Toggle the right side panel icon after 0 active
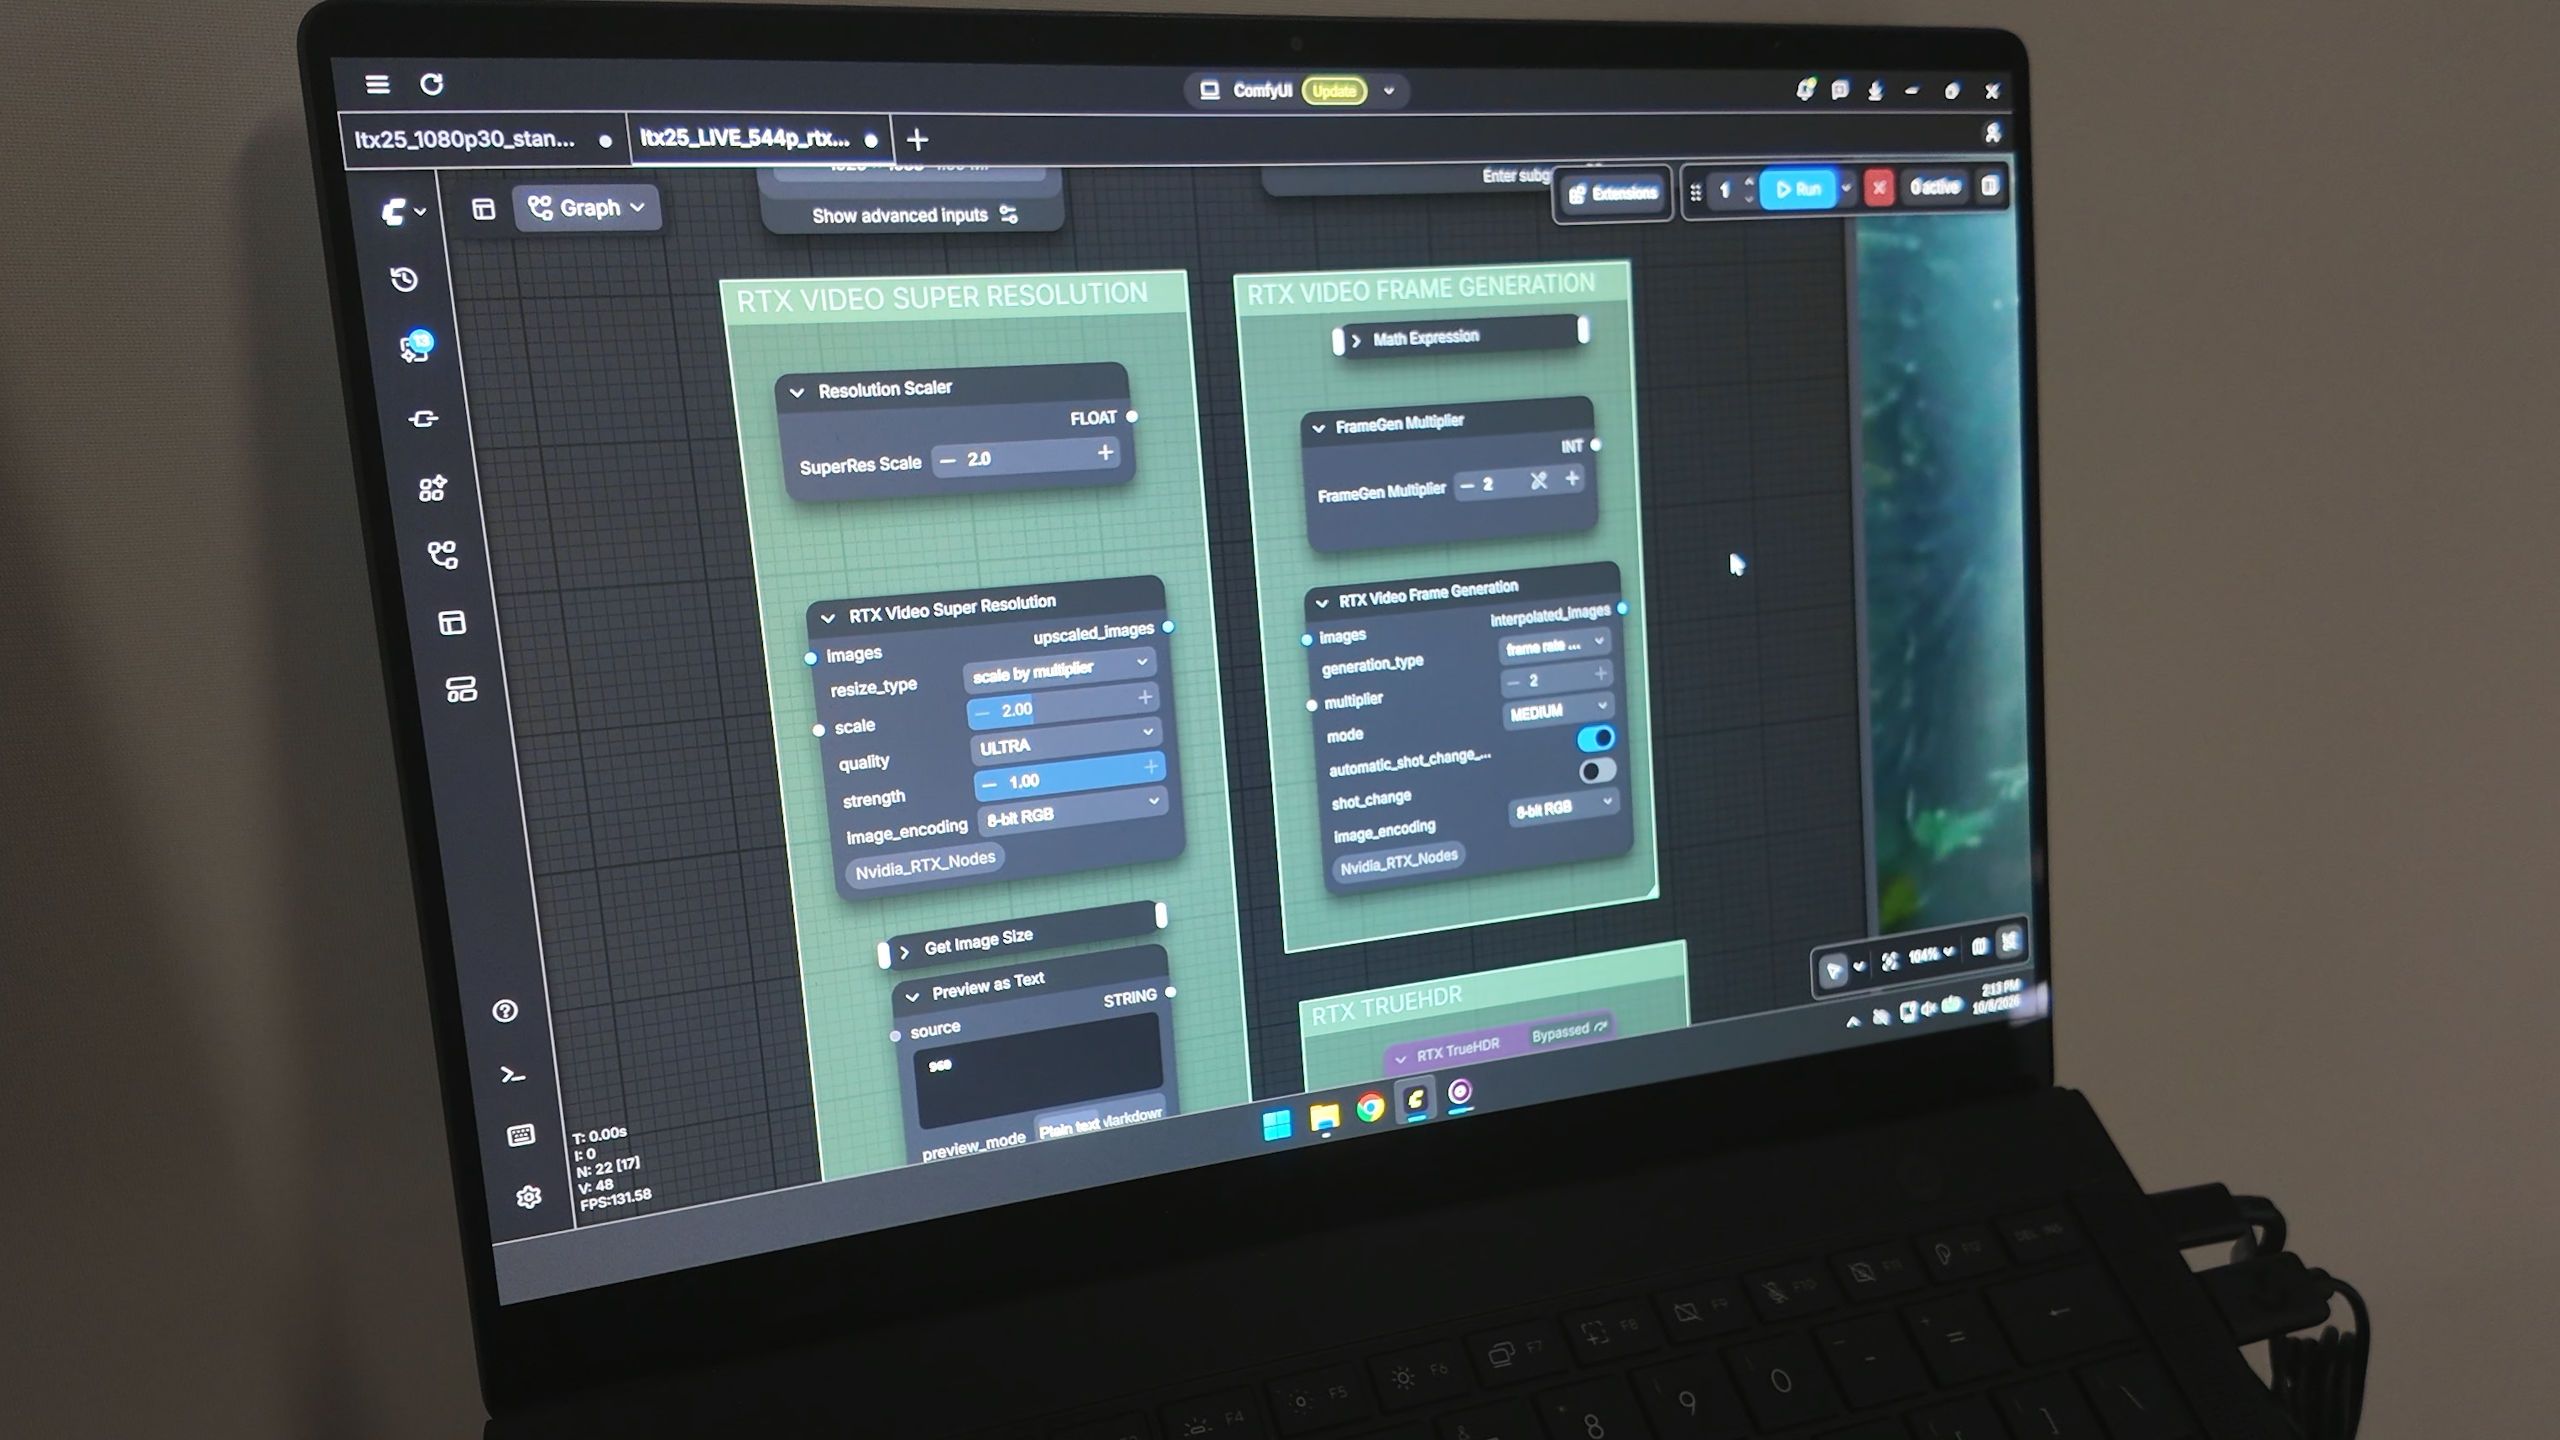The width and height of the screenshot is (2560, 1440). [x=1990, y=186]
